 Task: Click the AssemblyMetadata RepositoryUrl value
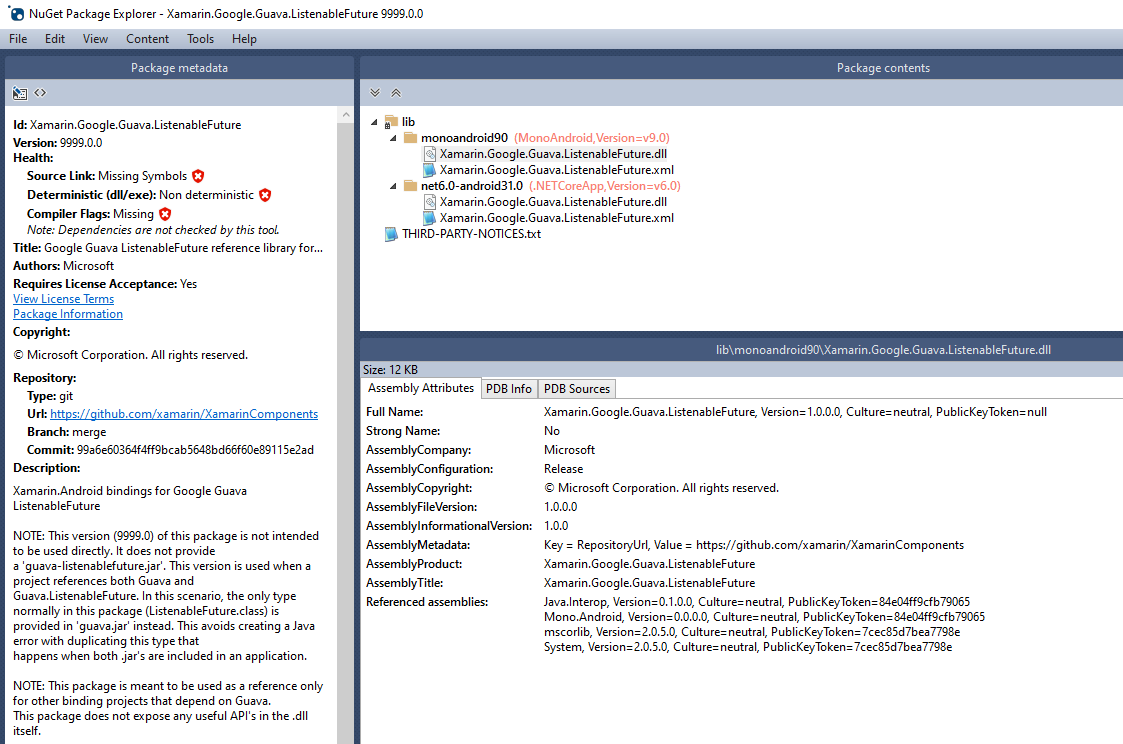[x=754, y=545]
